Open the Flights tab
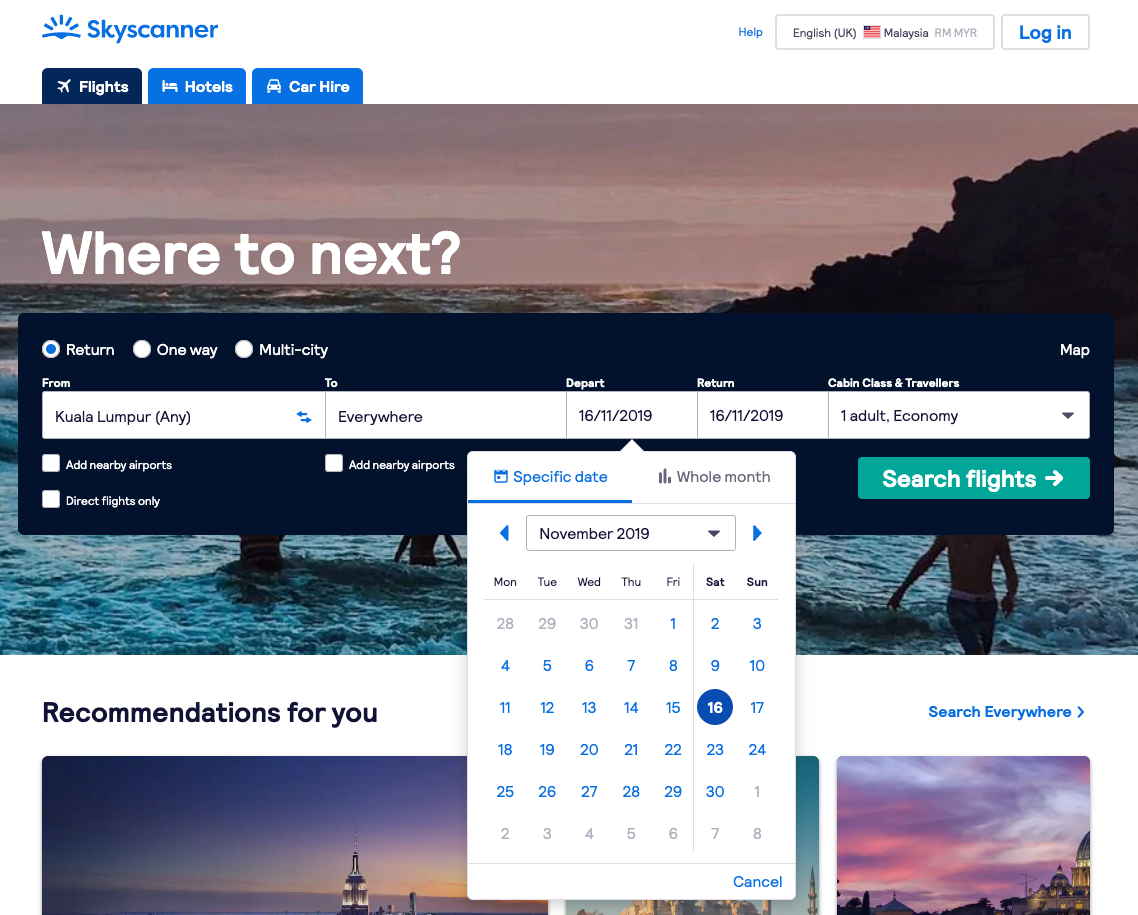Viewport: 1138px width, 915px height. [92, 86]
